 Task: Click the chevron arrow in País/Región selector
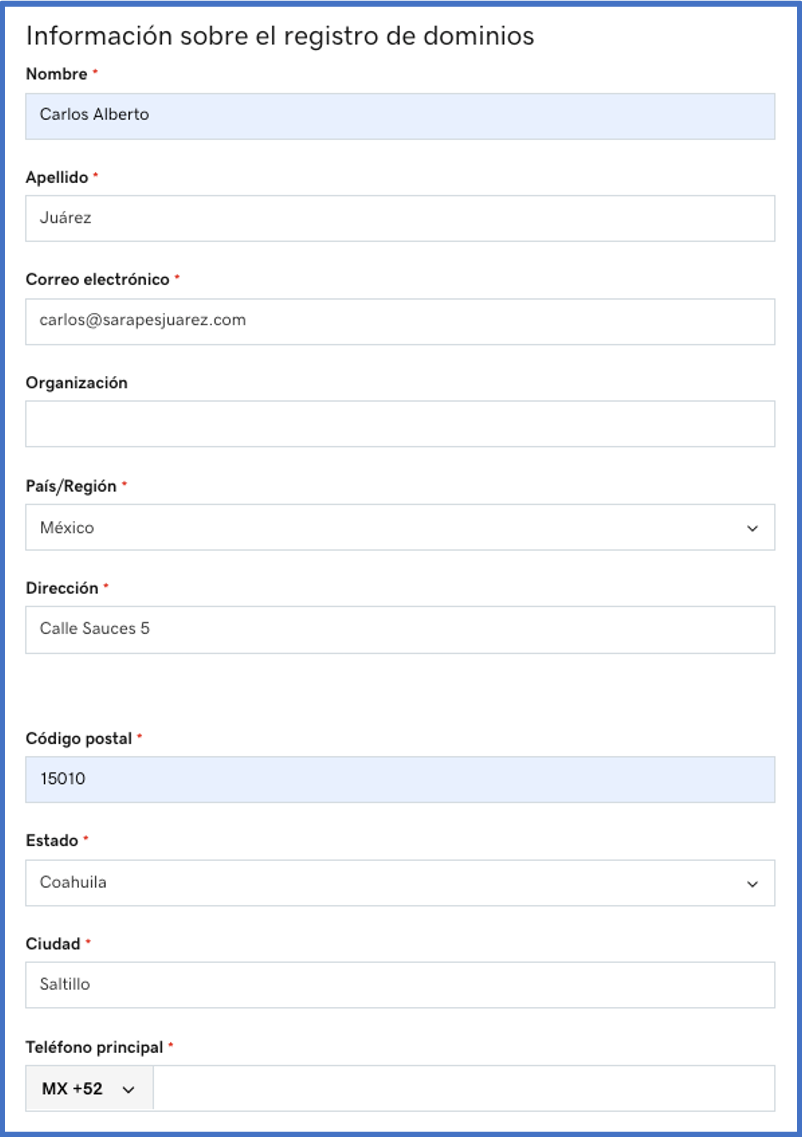(x=752, y=528)
